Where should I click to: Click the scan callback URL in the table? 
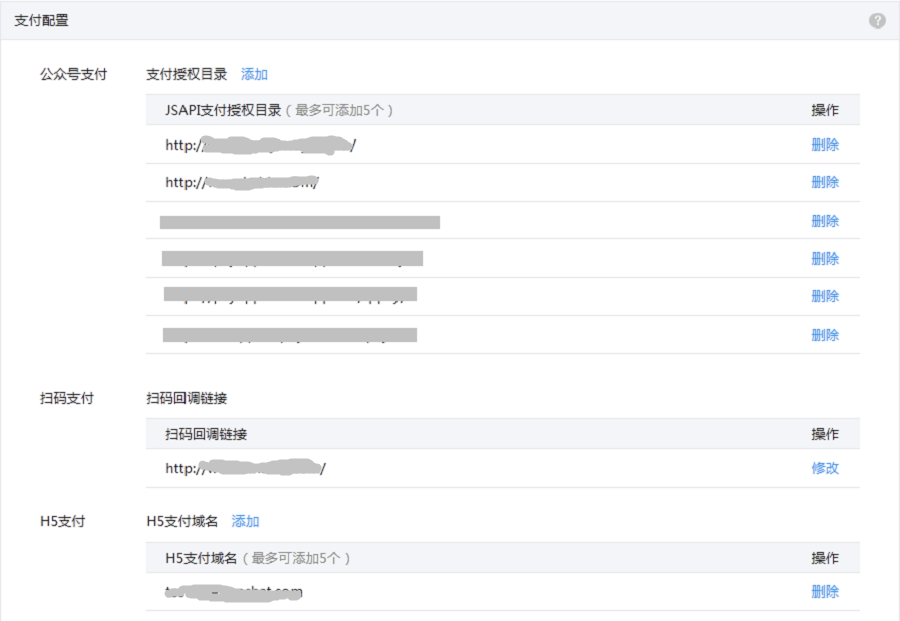pyautogui.click(x=246, y=468)
